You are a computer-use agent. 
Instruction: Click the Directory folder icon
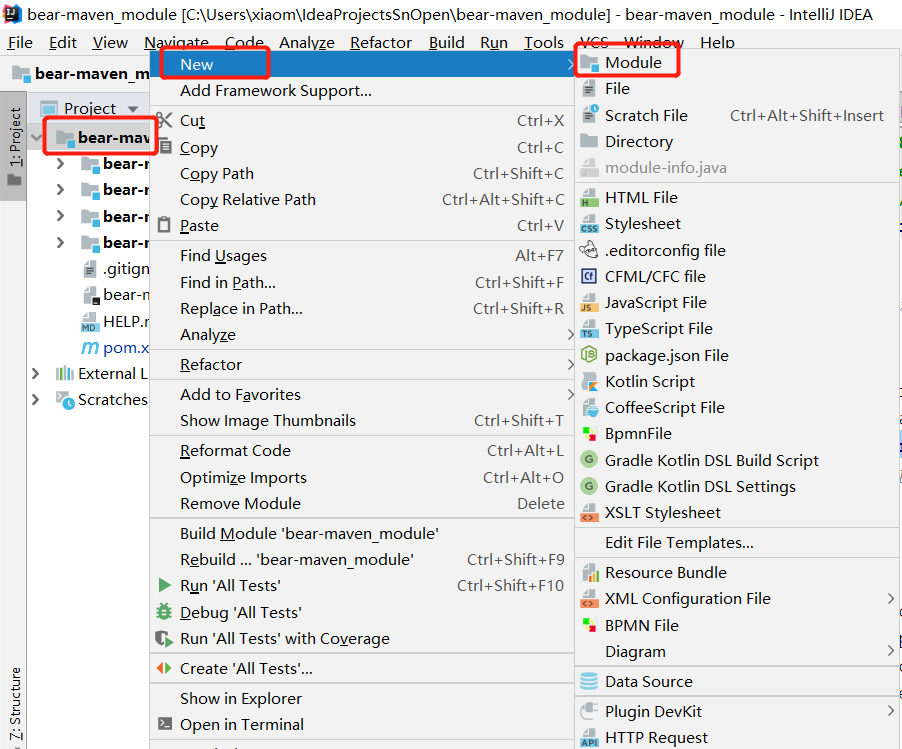point(589,141)
